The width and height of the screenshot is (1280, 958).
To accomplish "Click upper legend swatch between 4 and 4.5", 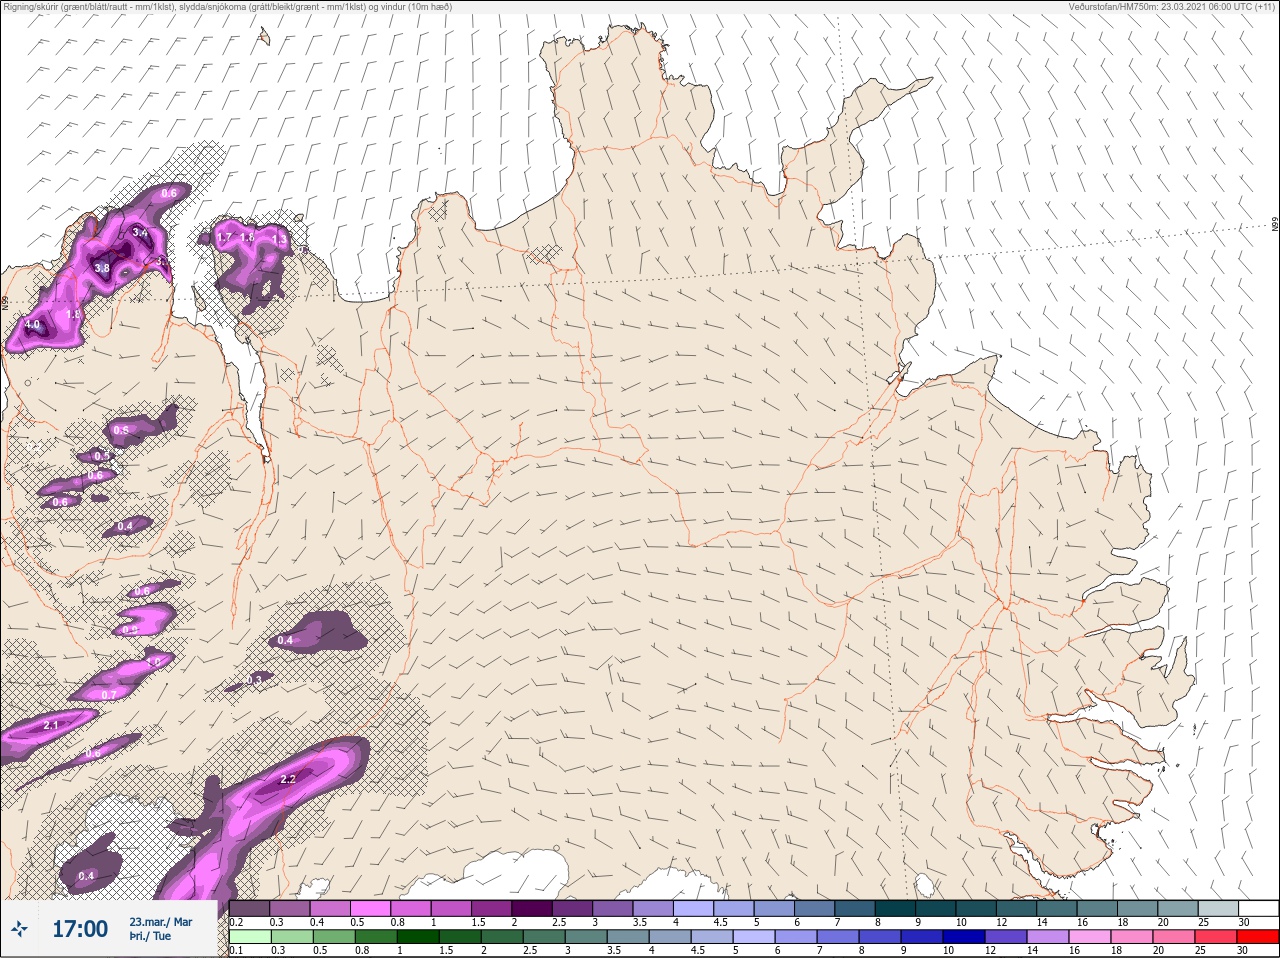I will pyautogui.click(x=695, y=908).
